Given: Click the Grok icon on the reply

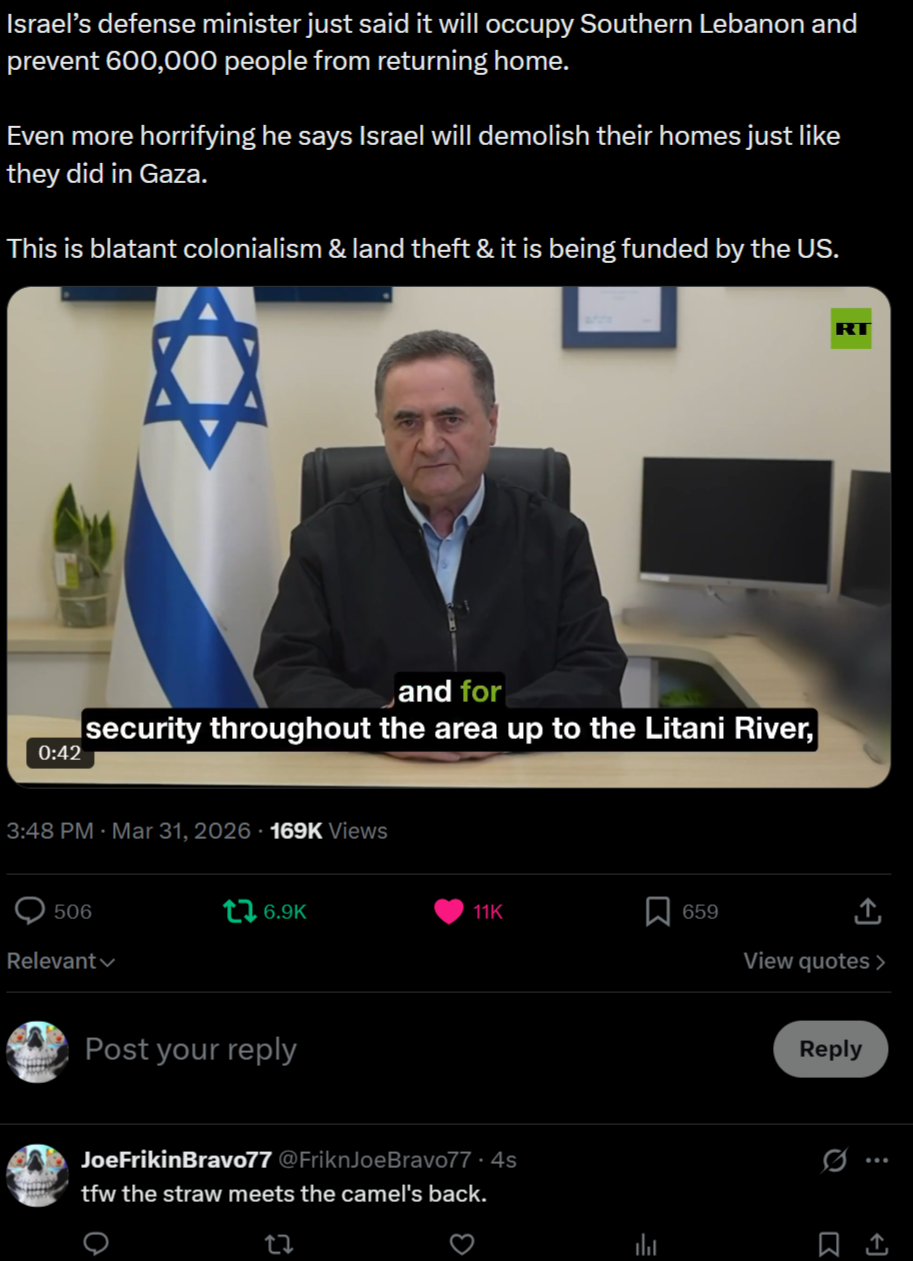Looking at the screenshot, I should pyautogui.click(x=834, y=1160).
